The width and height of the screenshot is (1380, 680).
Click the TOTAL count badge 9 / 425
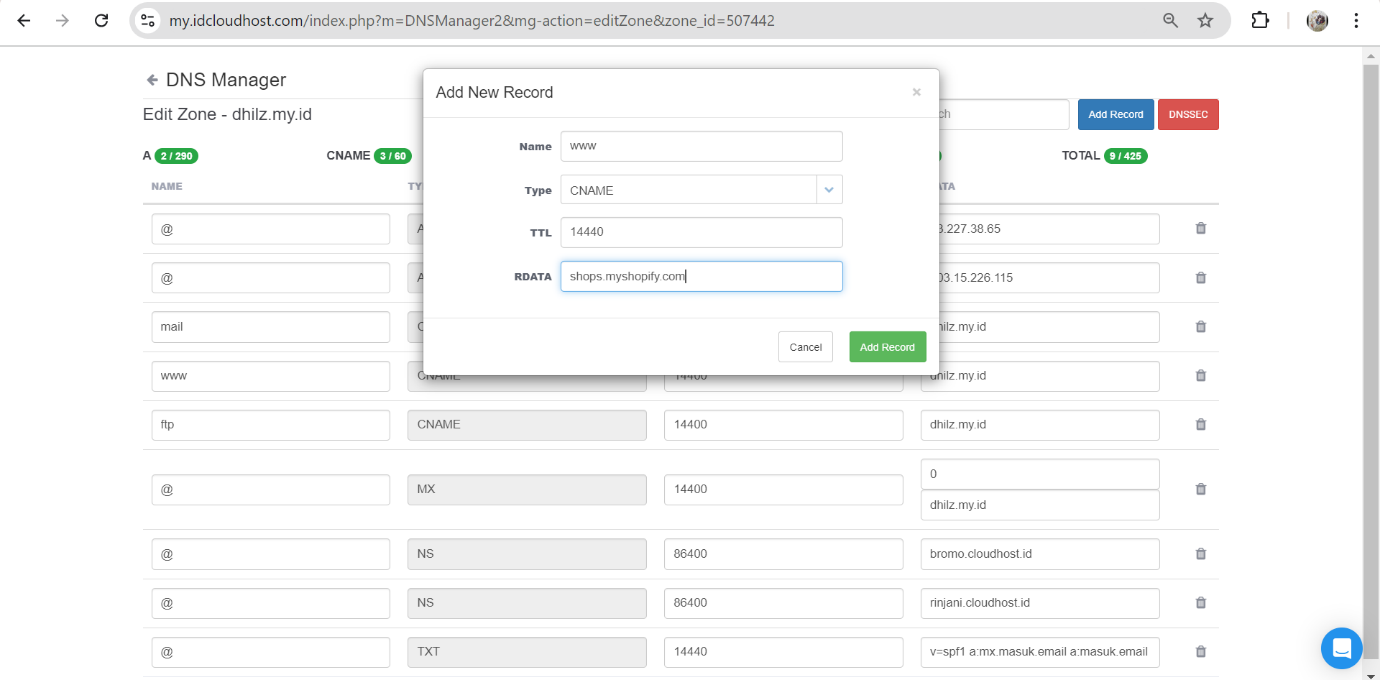[1126, 156]
